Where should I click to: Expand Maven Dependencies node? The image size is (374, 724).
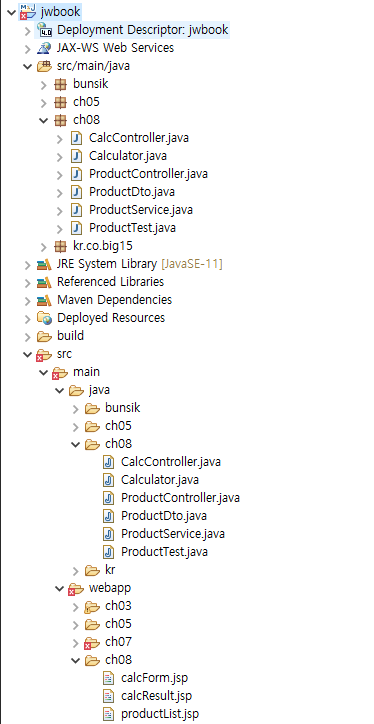pyautogui.click(x=27, y=301)
